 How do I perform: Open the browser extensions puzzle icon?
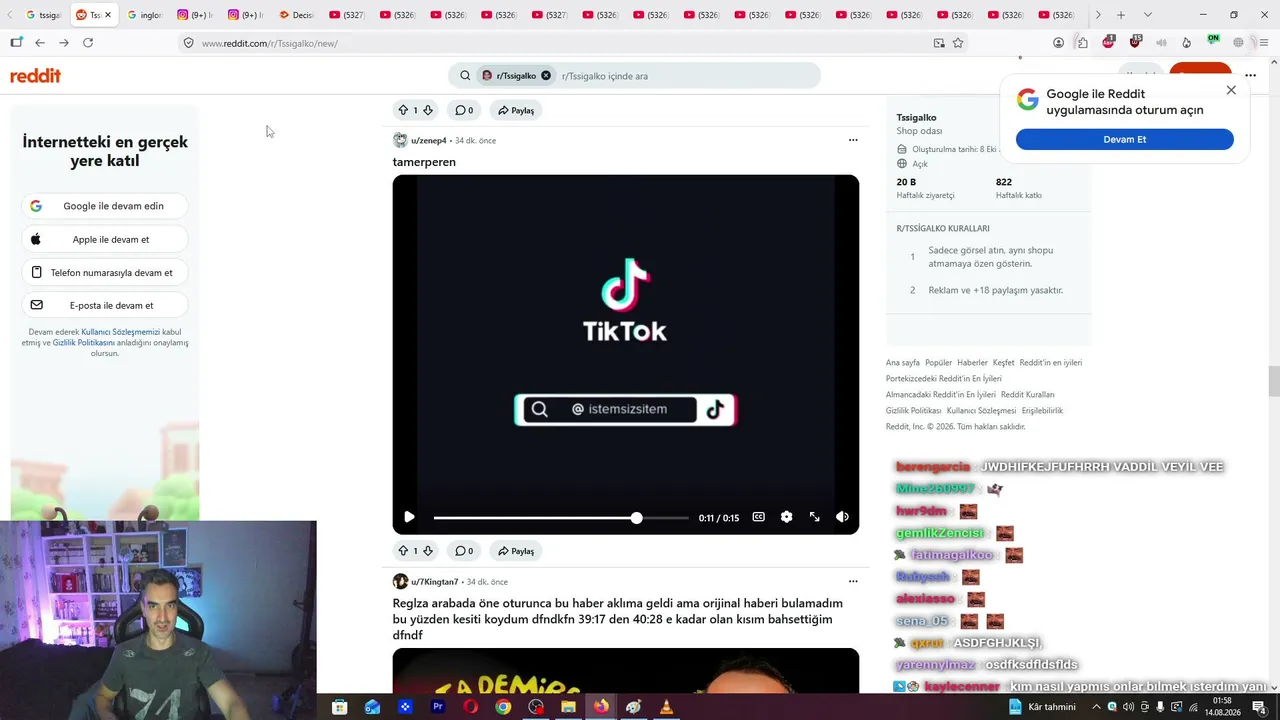(x=1082, y=43)
